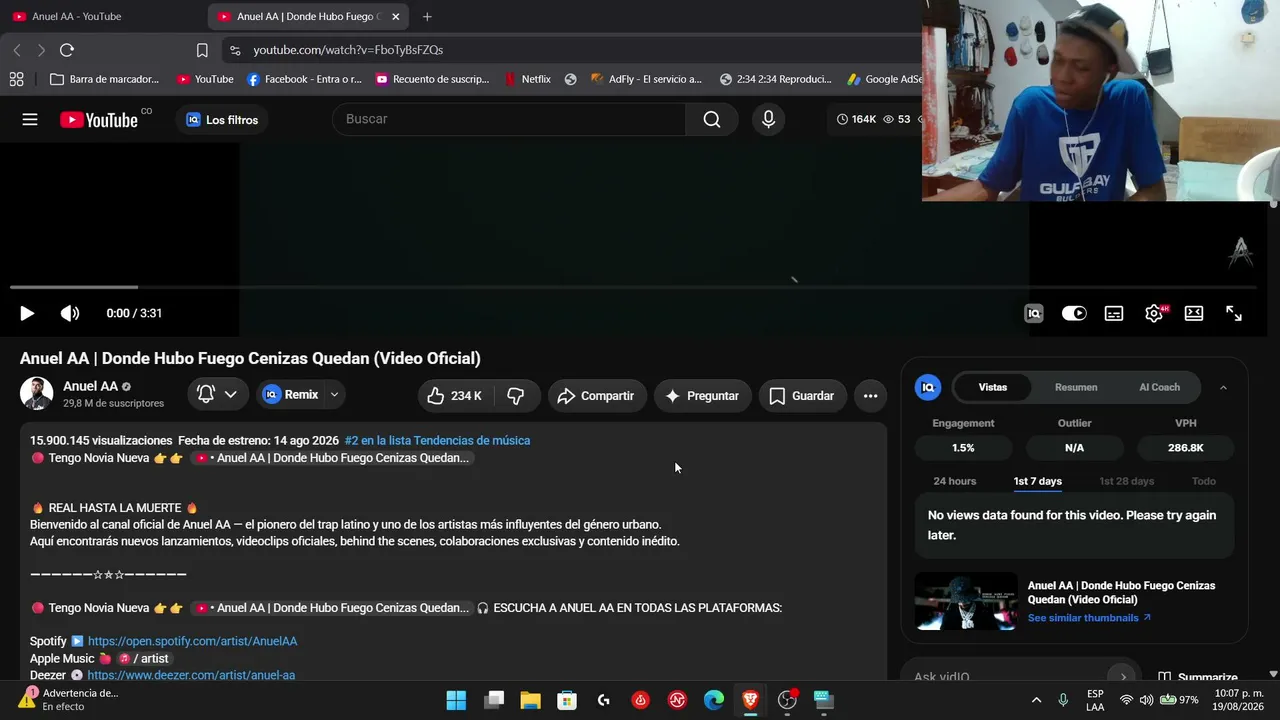Click the vidIQ round logo in panel

tap(928, 387)
